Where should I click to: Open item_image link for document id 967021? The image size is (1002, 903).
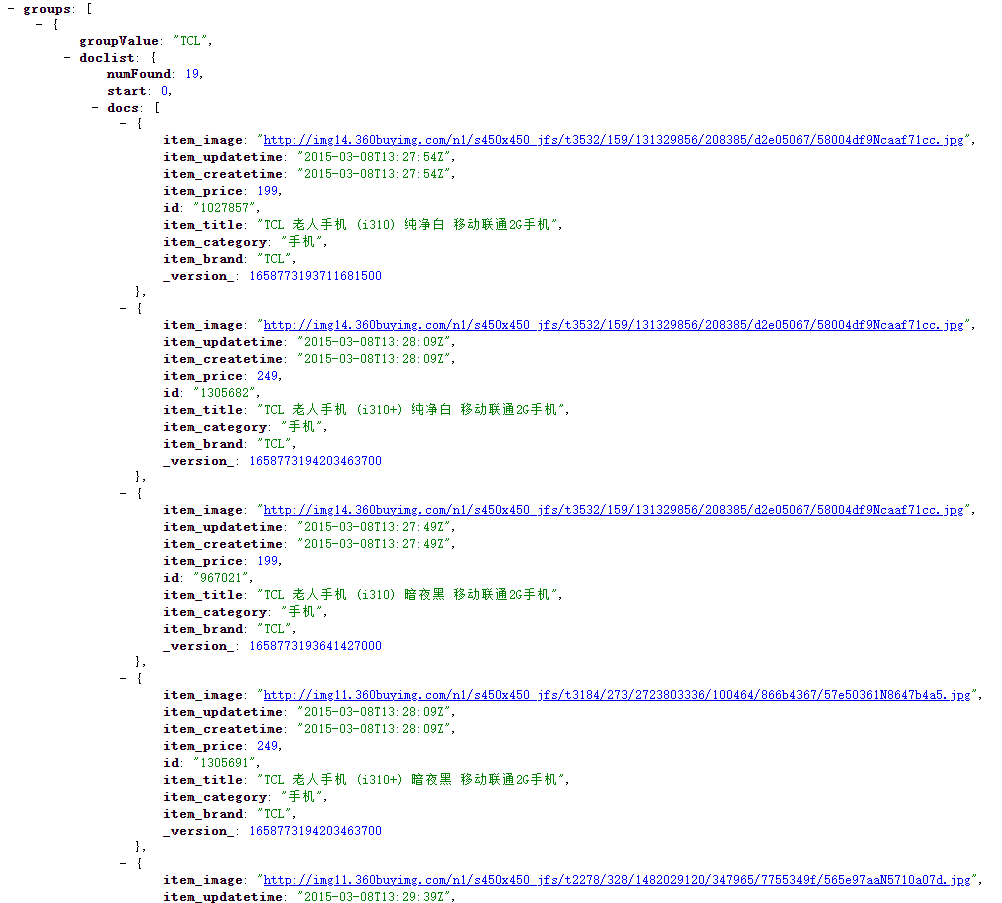point(613,511)
